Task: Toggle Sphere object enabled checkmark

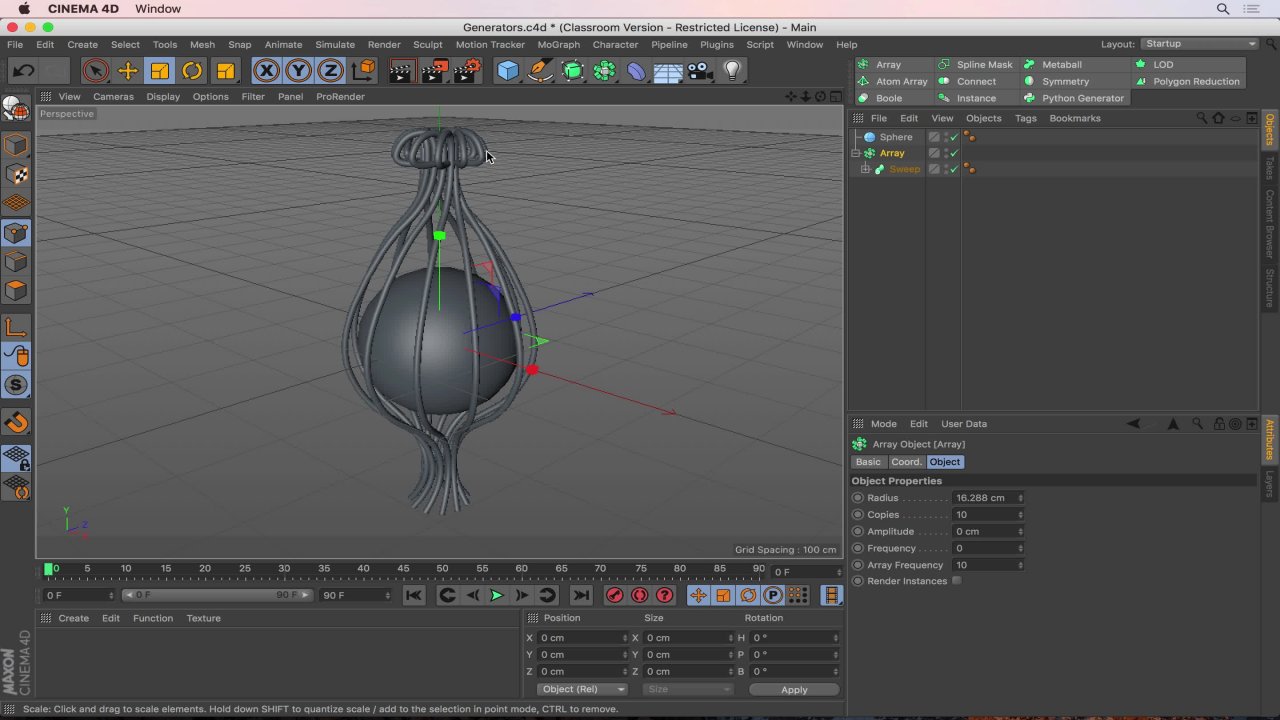Action: (954, 137)
